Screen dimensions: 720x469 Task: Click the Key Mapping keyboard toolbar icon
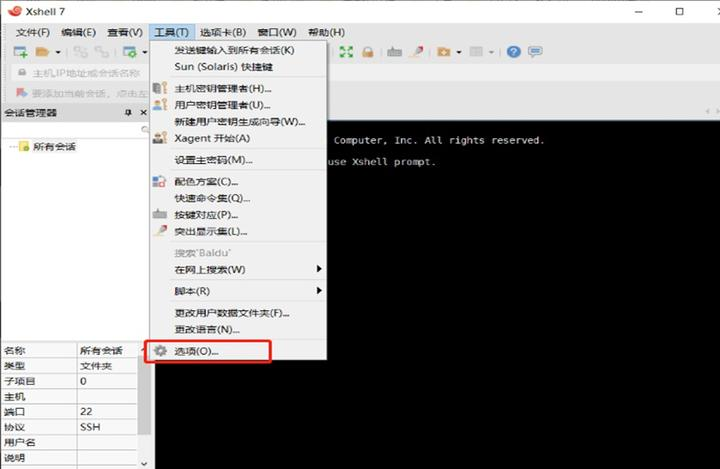click(x=394, y=52)
